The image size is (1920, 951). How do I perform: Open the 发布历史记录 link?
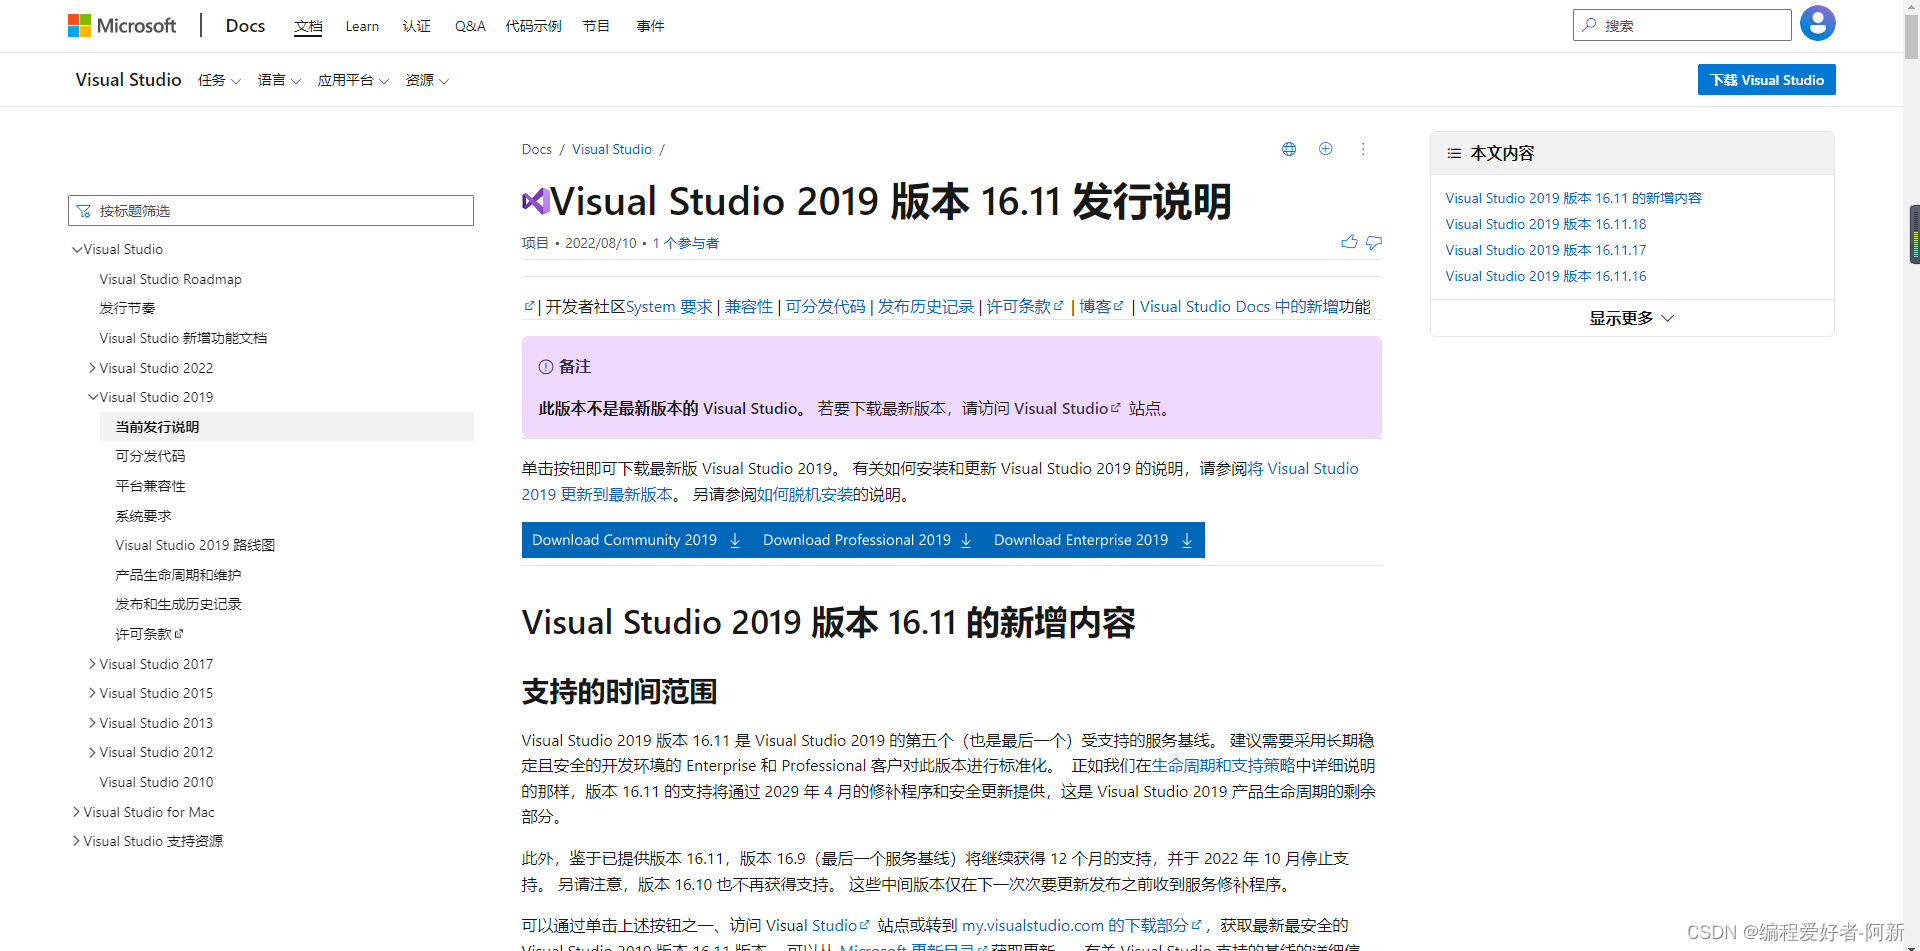[926, 306]
